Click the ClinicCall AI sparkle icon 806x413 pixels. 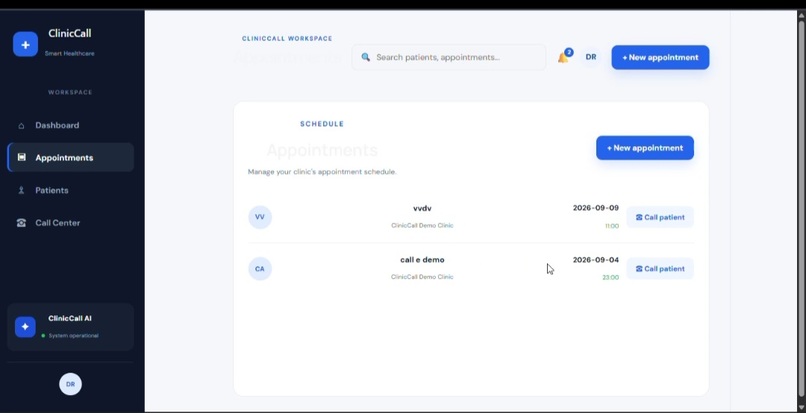coord(25,327)
